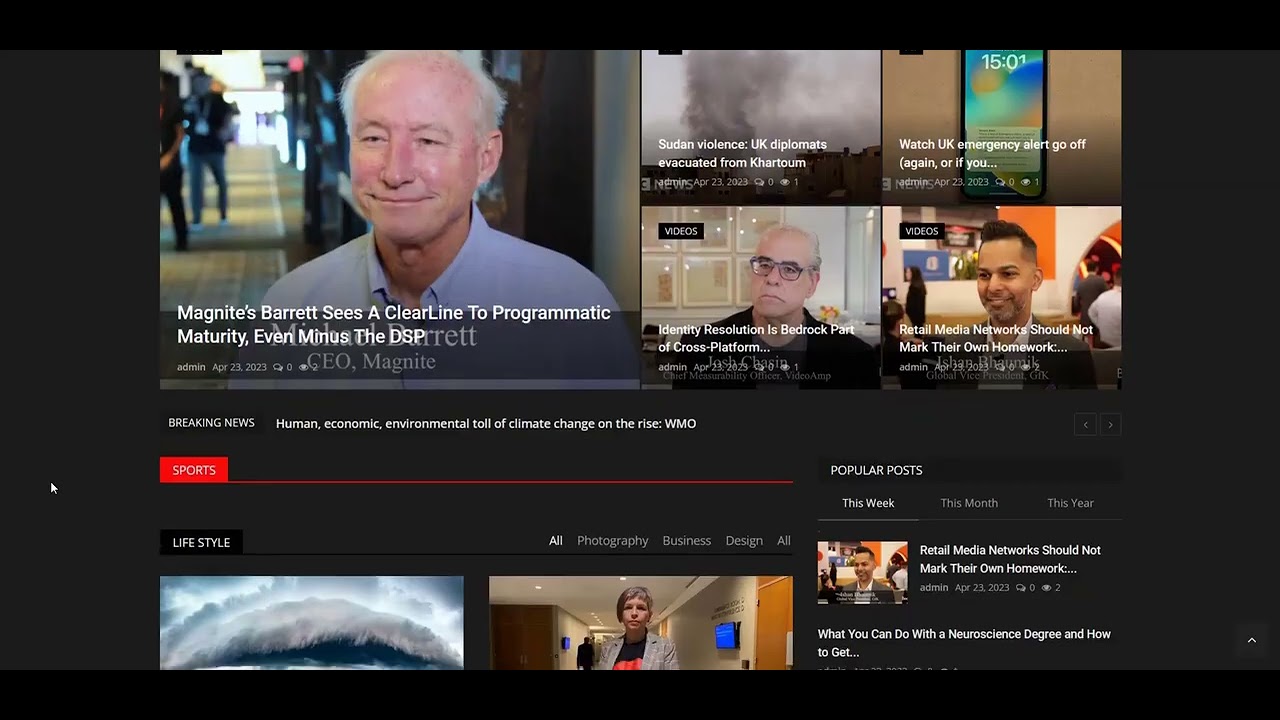Screen dimensions: 1280x720
Task: Click comment icon in Retail Media popular post
Action: point(1020,588)
